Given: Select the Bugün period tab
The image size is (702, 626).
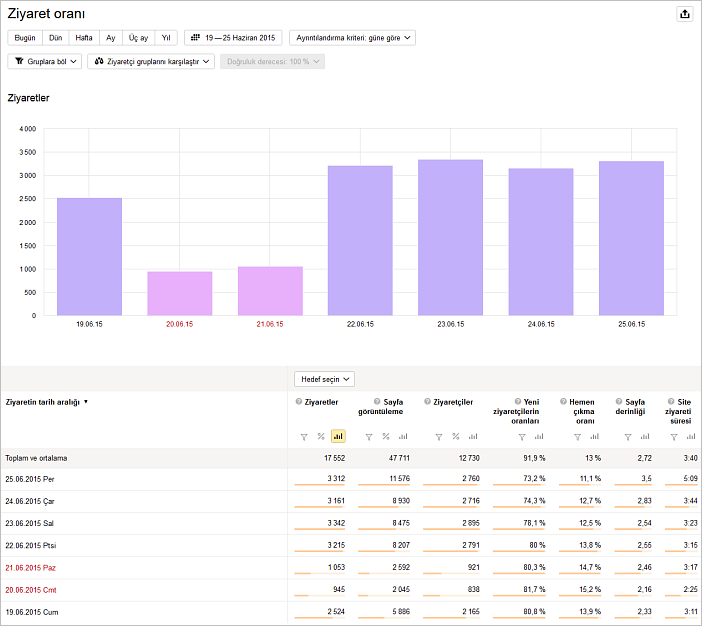Looking at the screenshot, I should pyautogui.click(x=25, y=38).
